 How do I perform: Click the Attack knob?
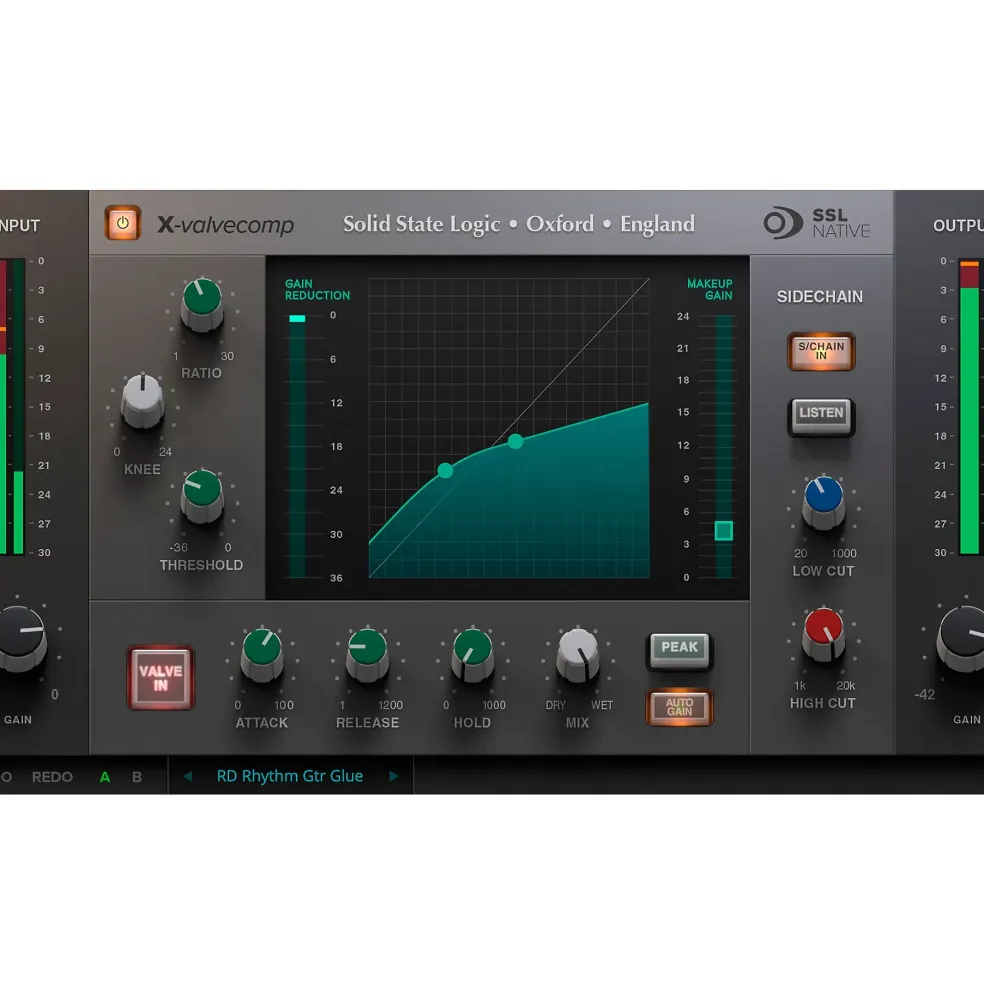click(x=262, y=654)
